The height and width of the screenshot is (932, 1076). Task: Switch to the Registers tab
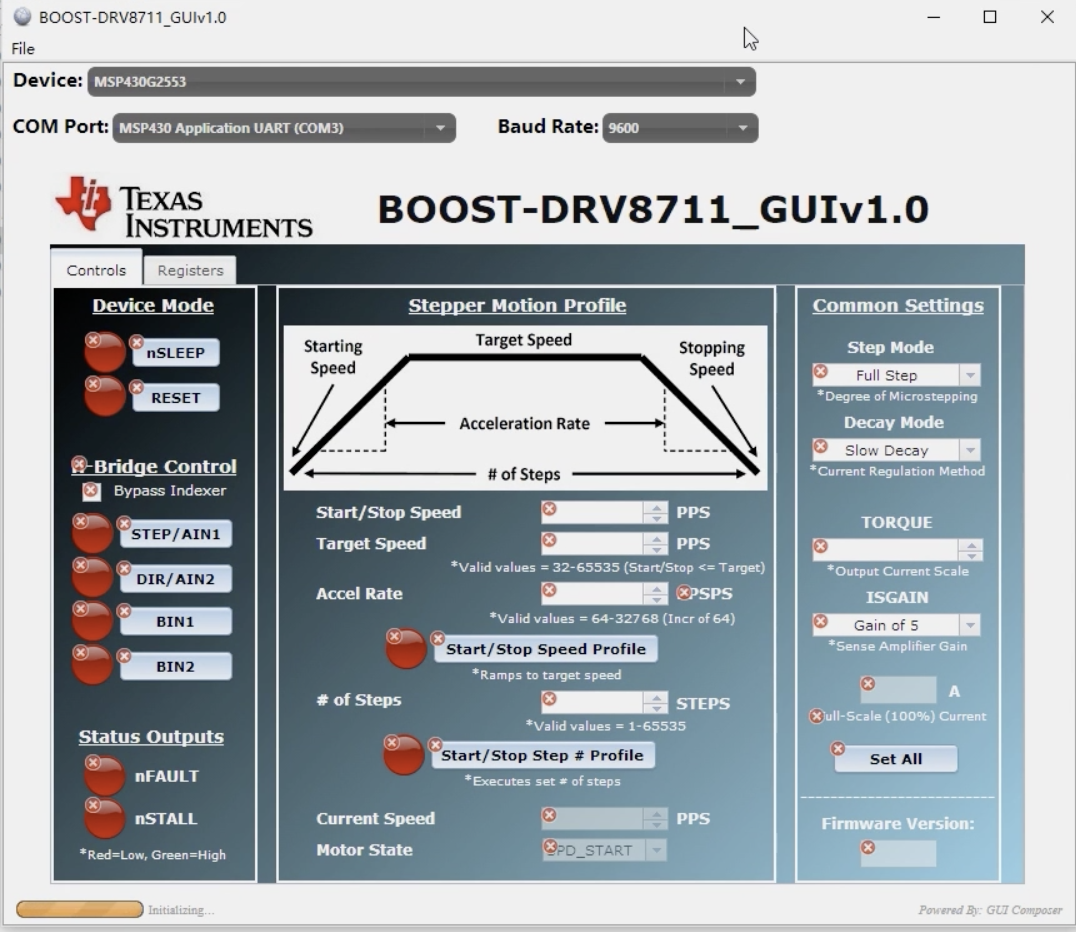190,270
